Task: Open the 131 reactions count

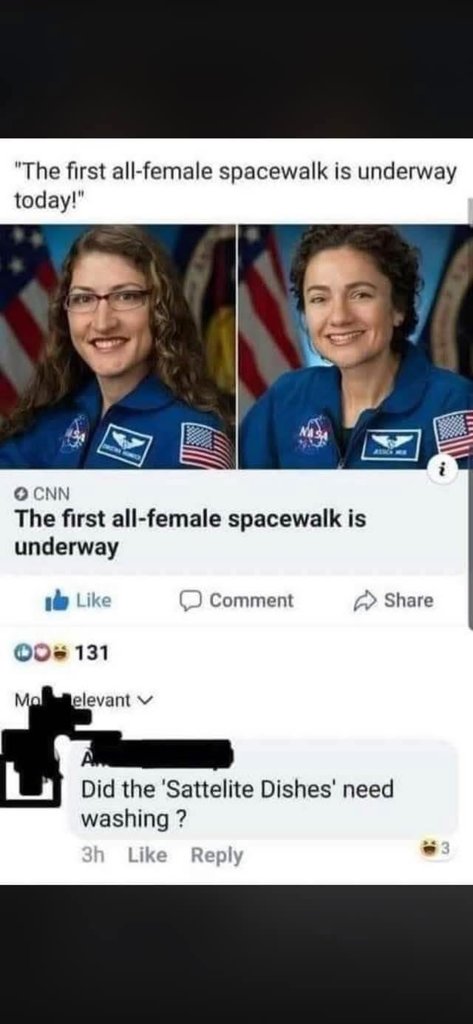Action: (93, 652)
